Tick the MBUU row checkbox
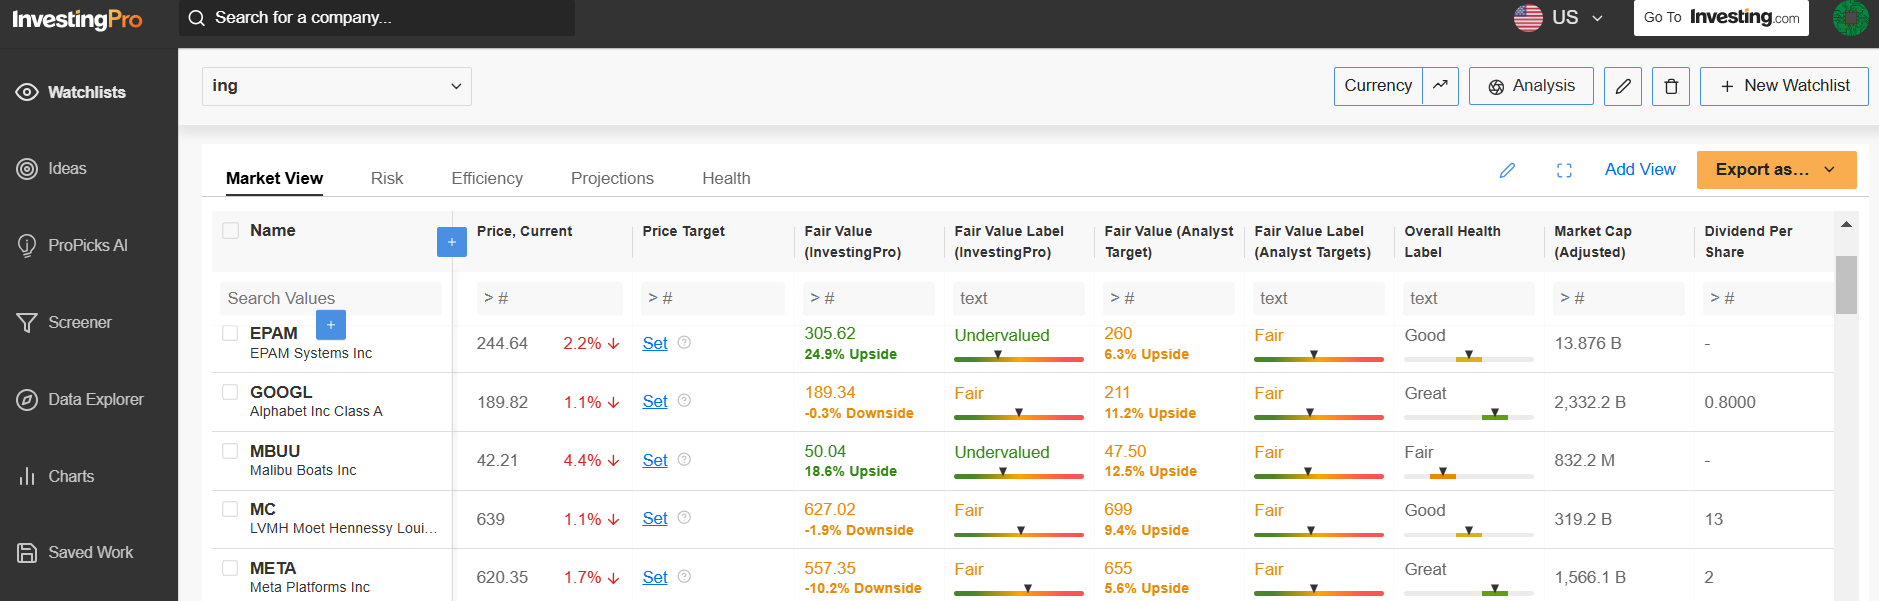The image size is (1879, 601). tap(231, 451)
